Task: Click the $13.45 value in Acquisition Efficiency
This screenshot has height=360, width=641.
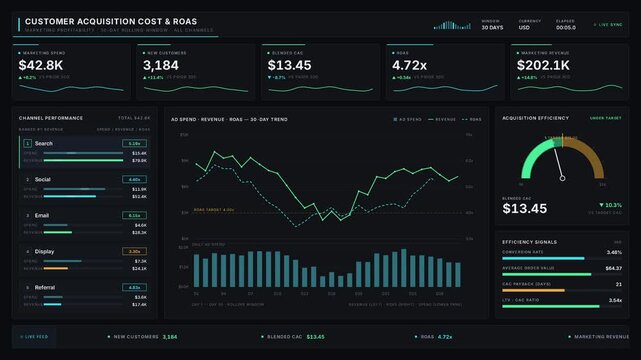Action: pyautogui.click(x=524, y=208)
